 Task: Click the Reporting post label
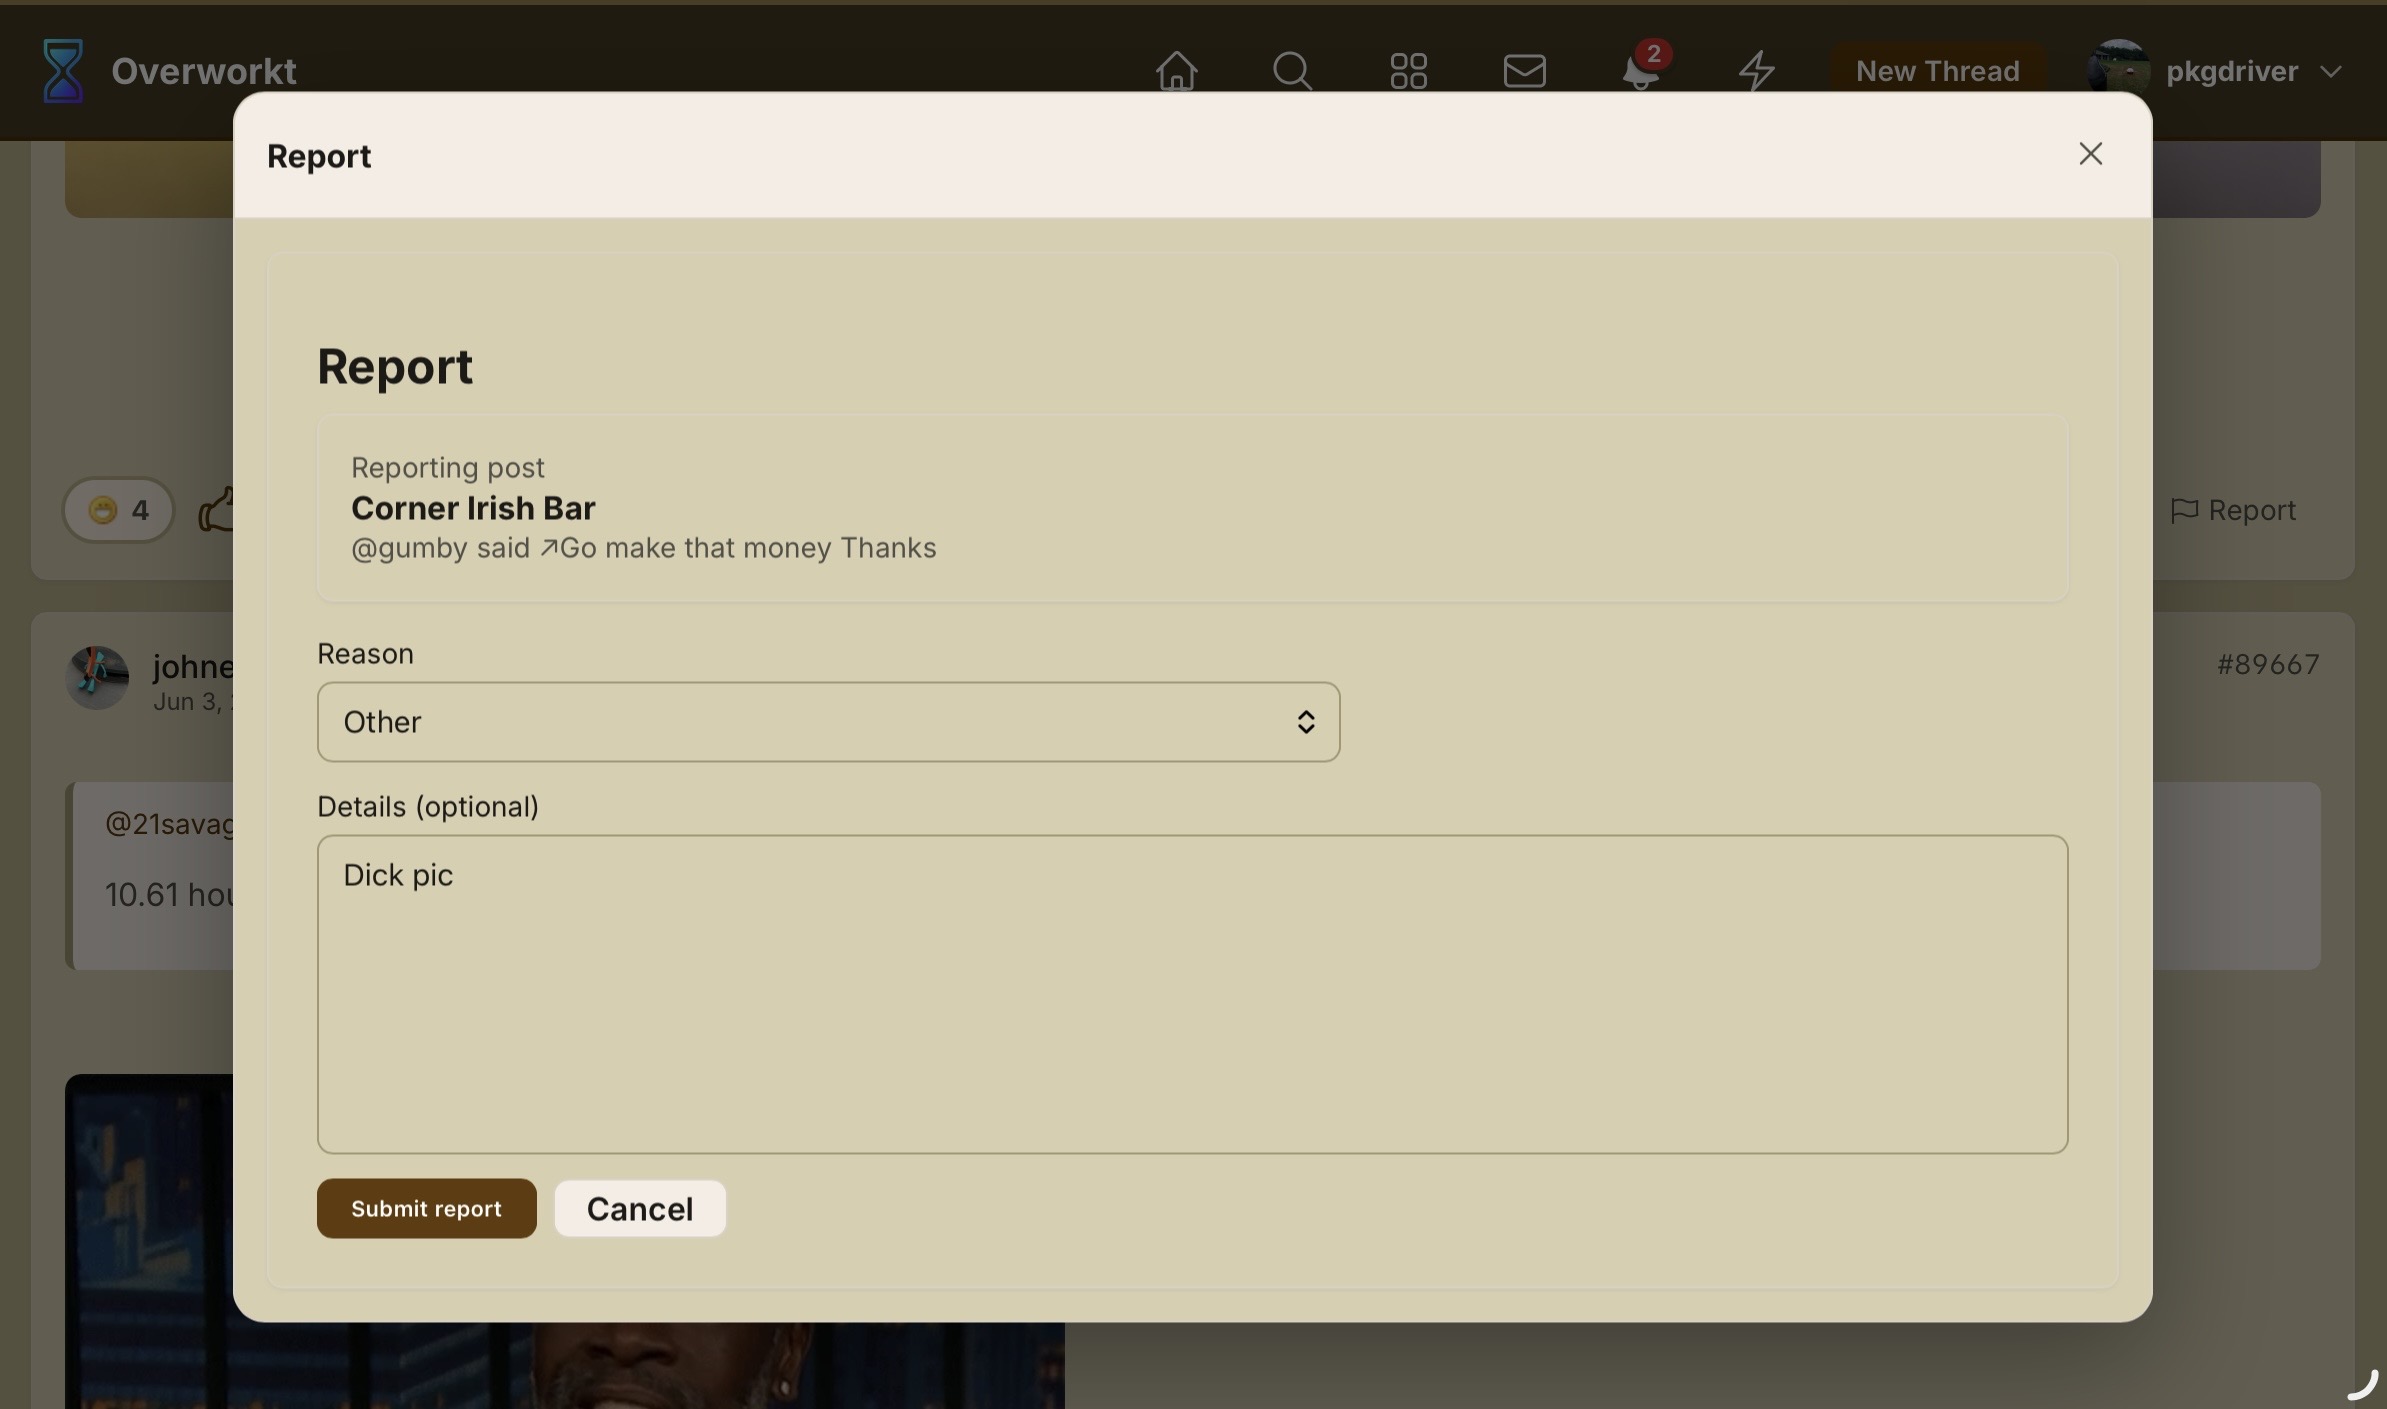point(447,467)
